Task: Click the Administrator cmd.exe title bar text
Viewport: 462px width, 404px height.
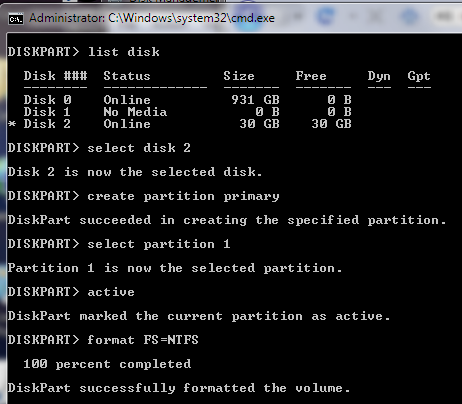Action: pyautogui.click(x=152, y=18)
